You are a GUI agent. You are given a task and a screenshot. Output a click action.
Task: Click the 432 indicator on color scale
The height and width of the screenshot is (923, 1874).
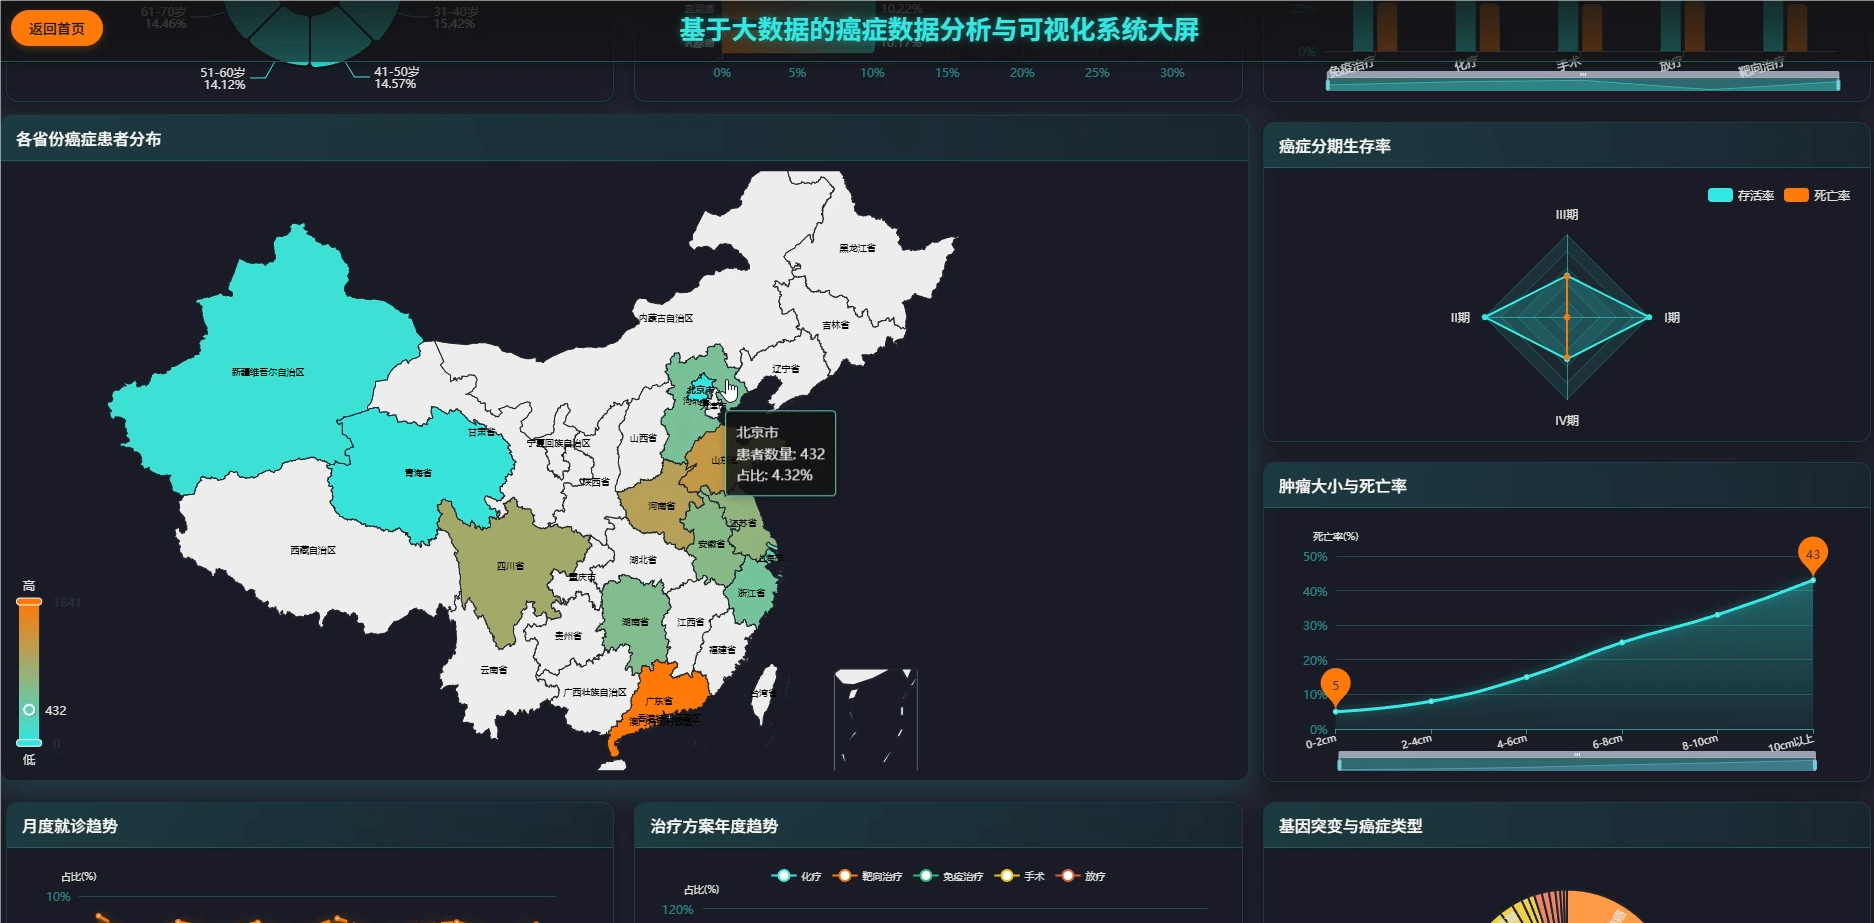(x=29, y=710)
